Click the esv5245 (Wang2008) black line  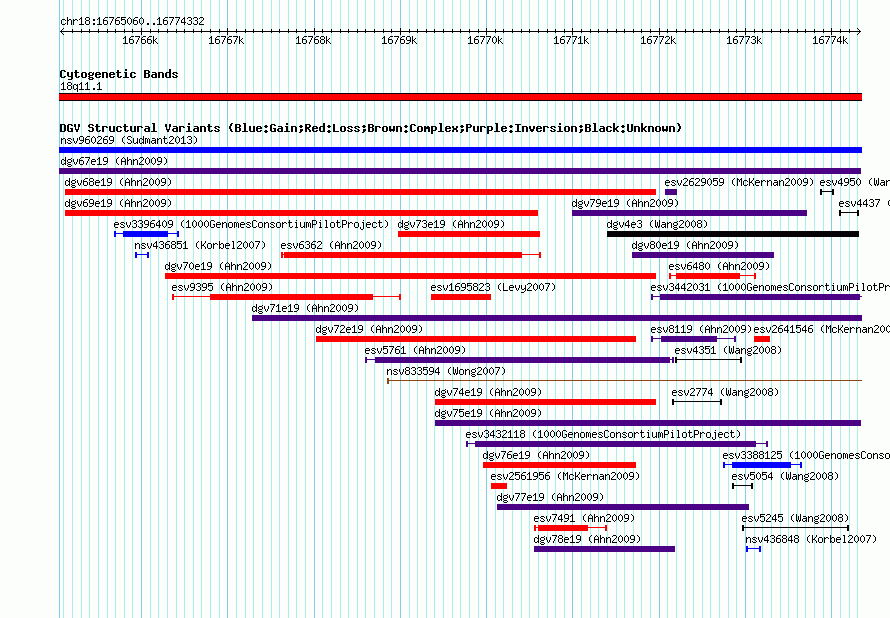tap(795, 528)
